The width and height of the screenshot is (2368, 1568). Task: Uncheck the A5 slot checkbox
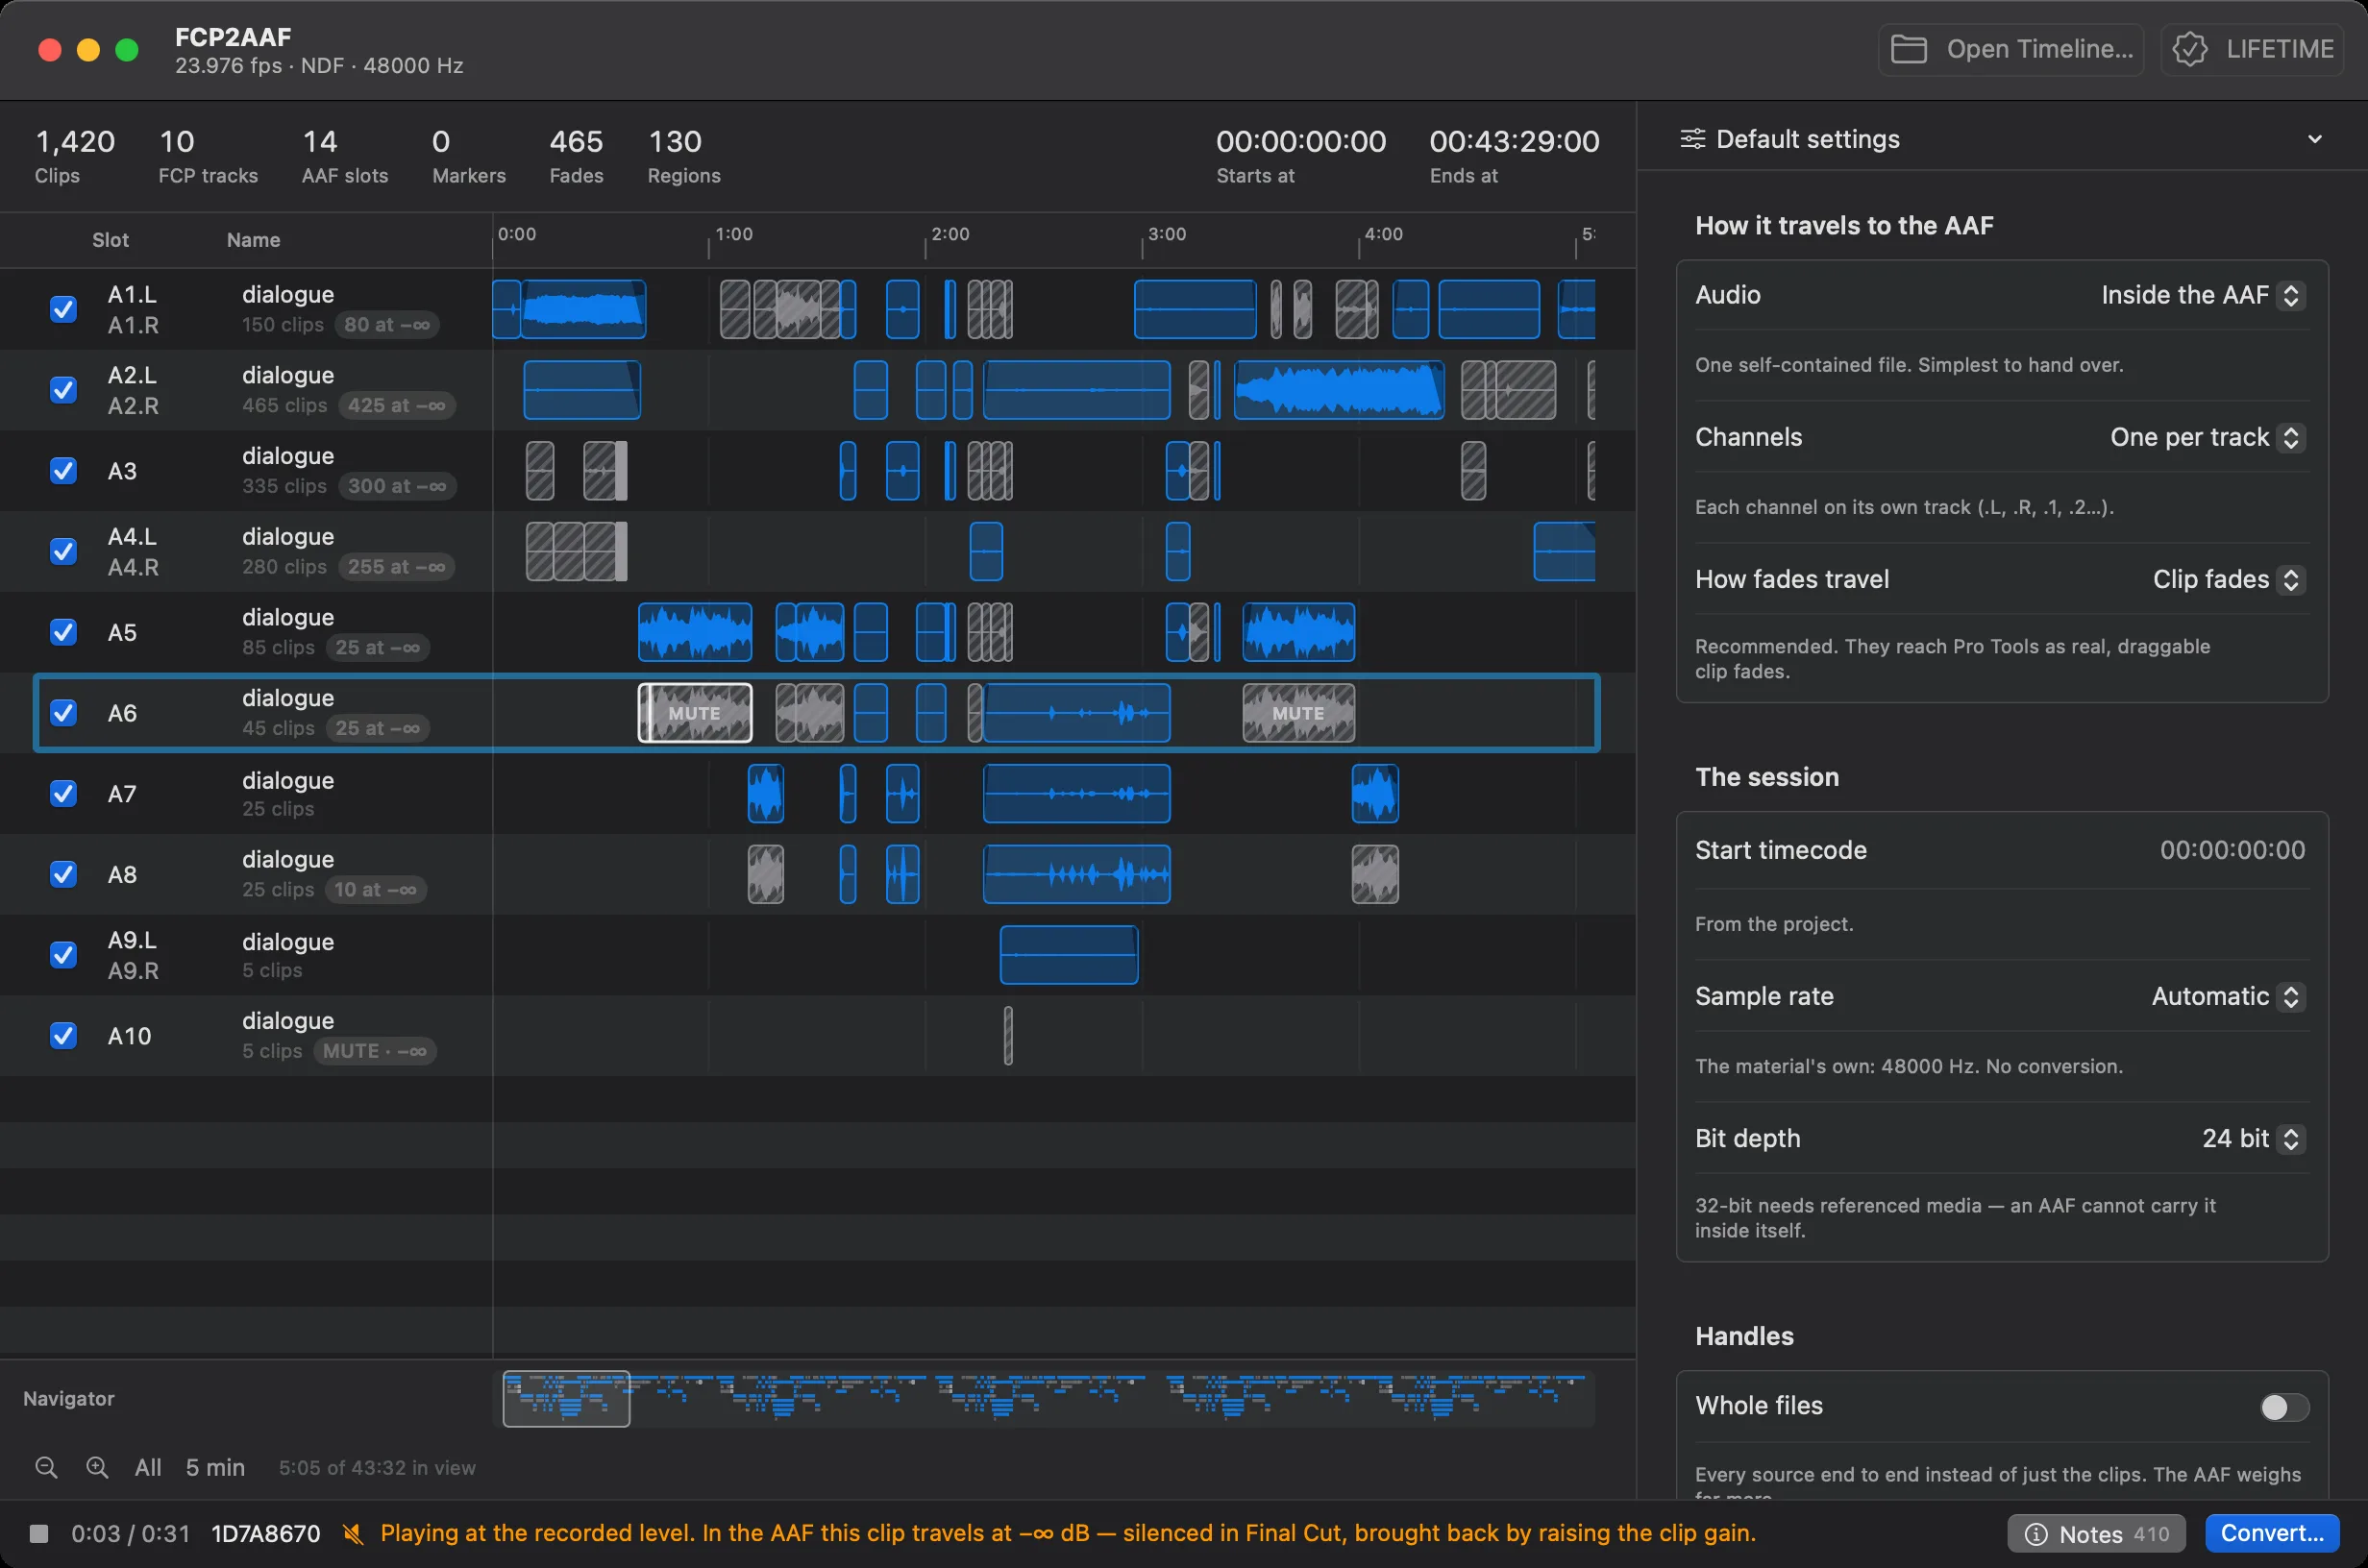[x=63, y=632]
